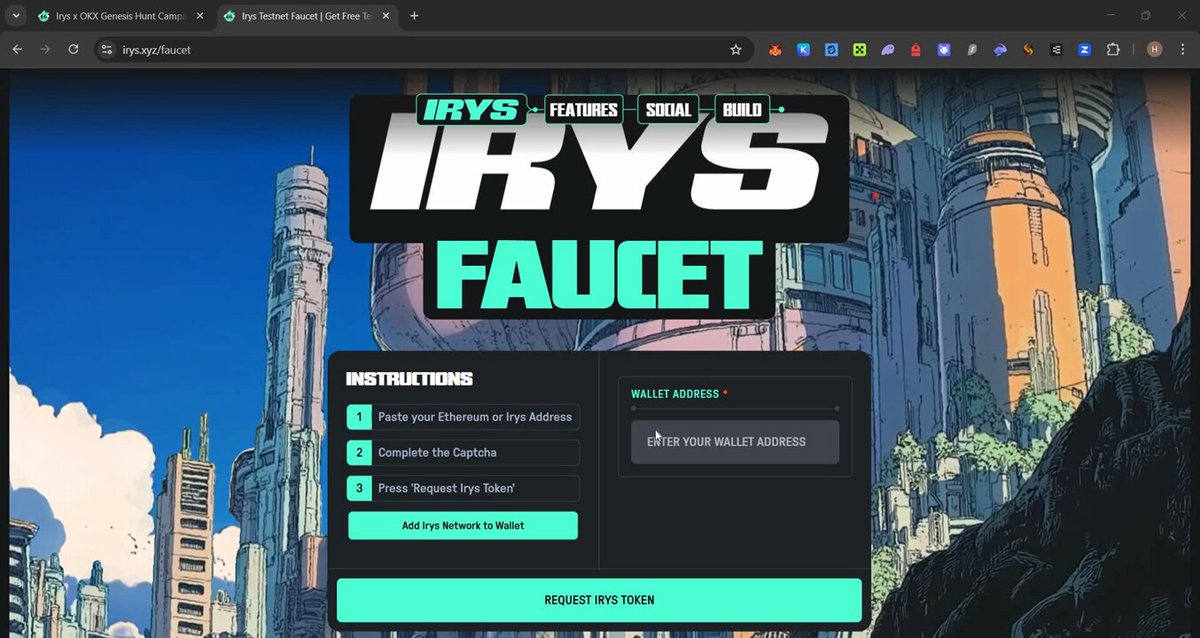Click the REQUEST IRYS TOKEN button
Image resolution: width=1200 pixels, height=638 pixels.
coord(599,600)
